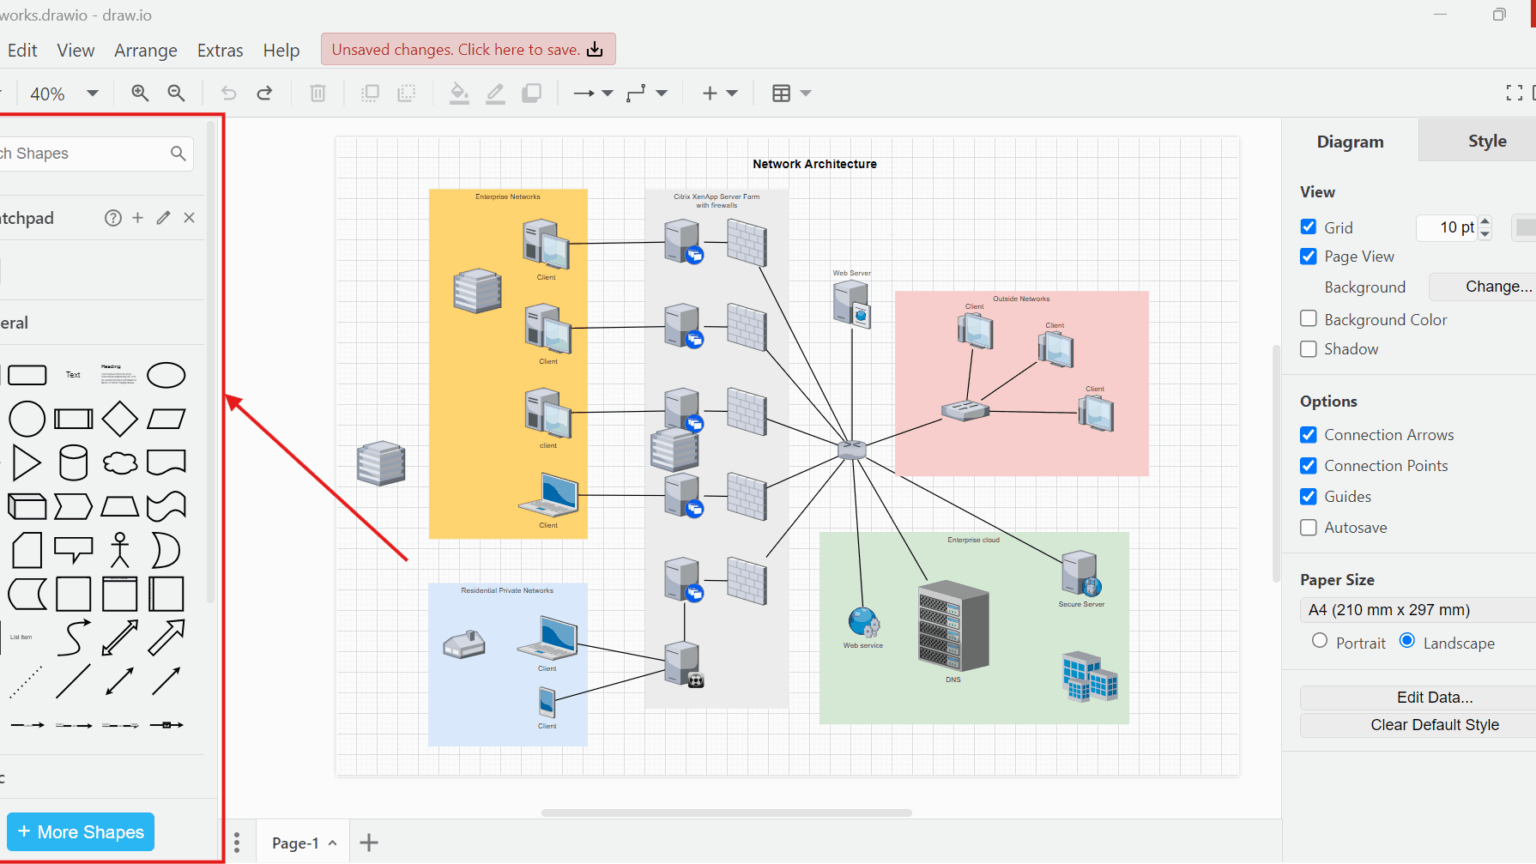This screenshot has height=864, width=1536.
Task: Select the actor stick figure shape
Action: click(x=120, y=550)
